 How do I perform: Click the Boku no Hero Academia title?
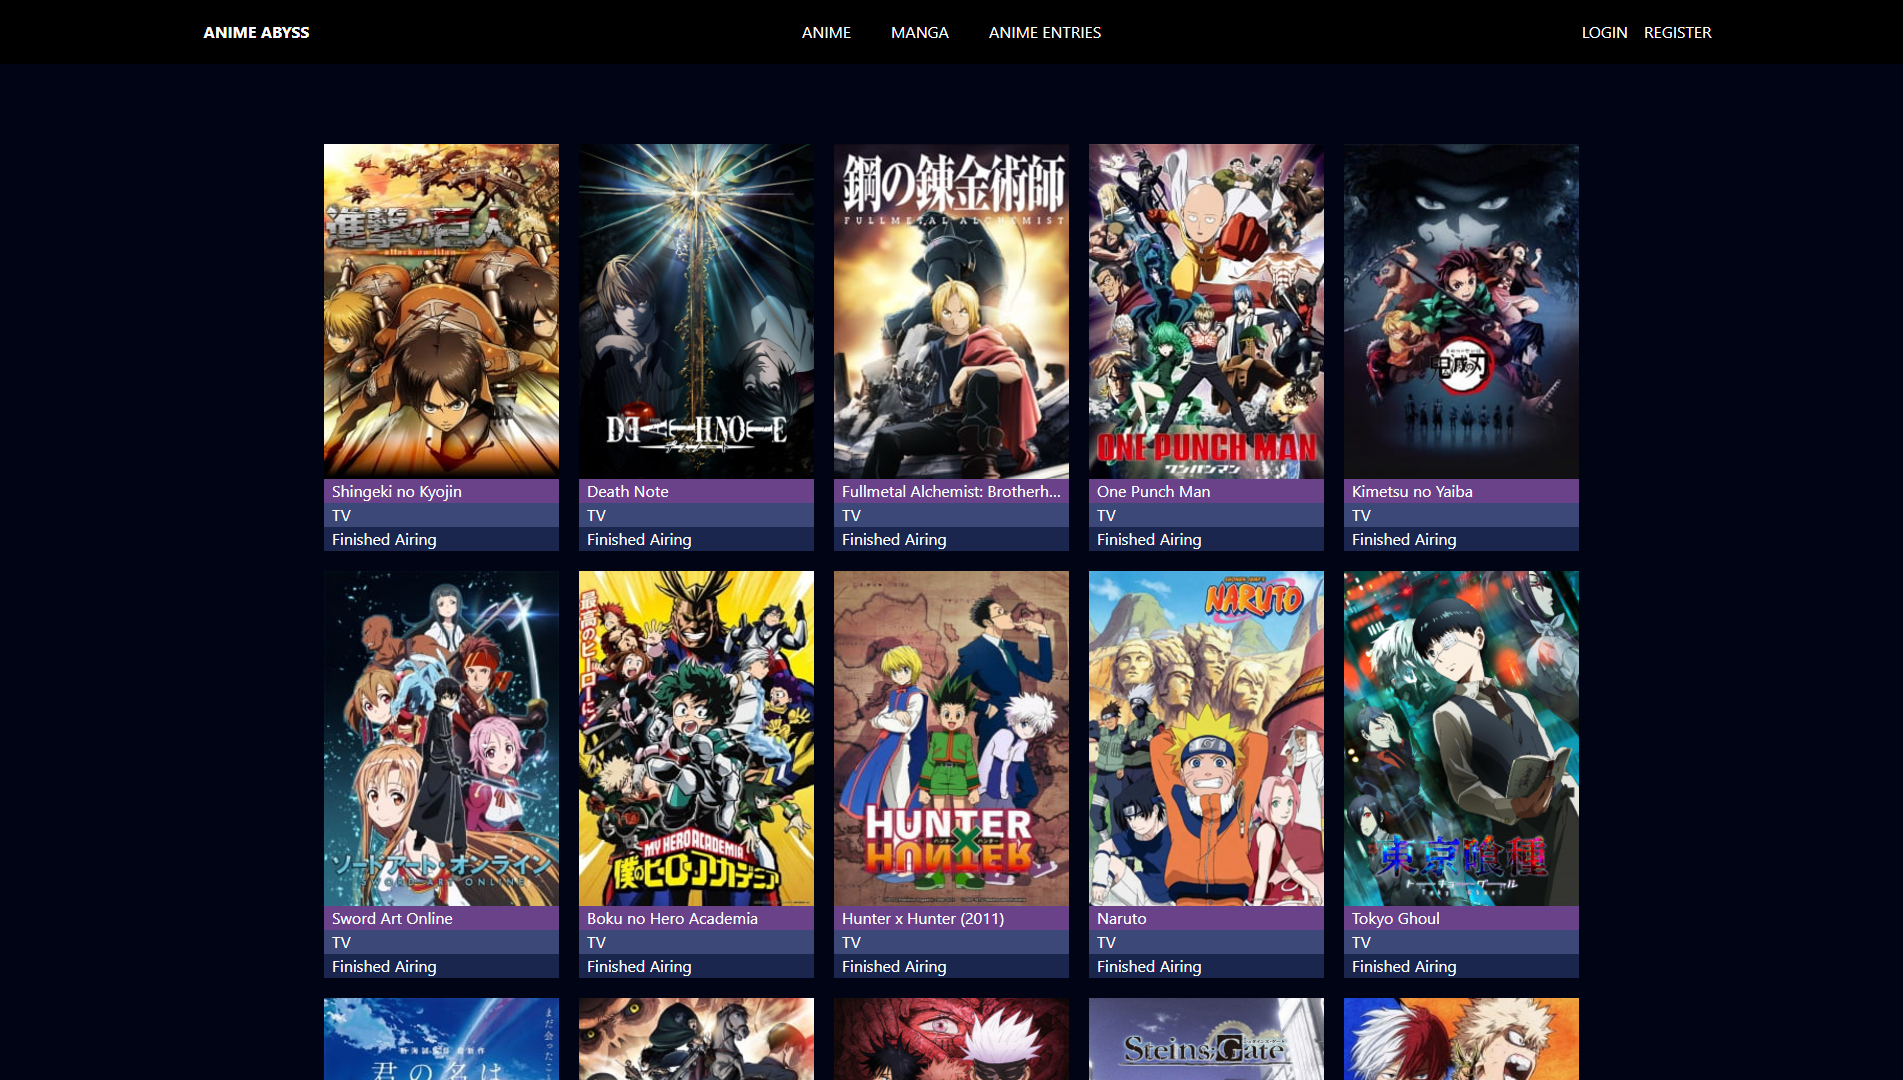point(672,918)
